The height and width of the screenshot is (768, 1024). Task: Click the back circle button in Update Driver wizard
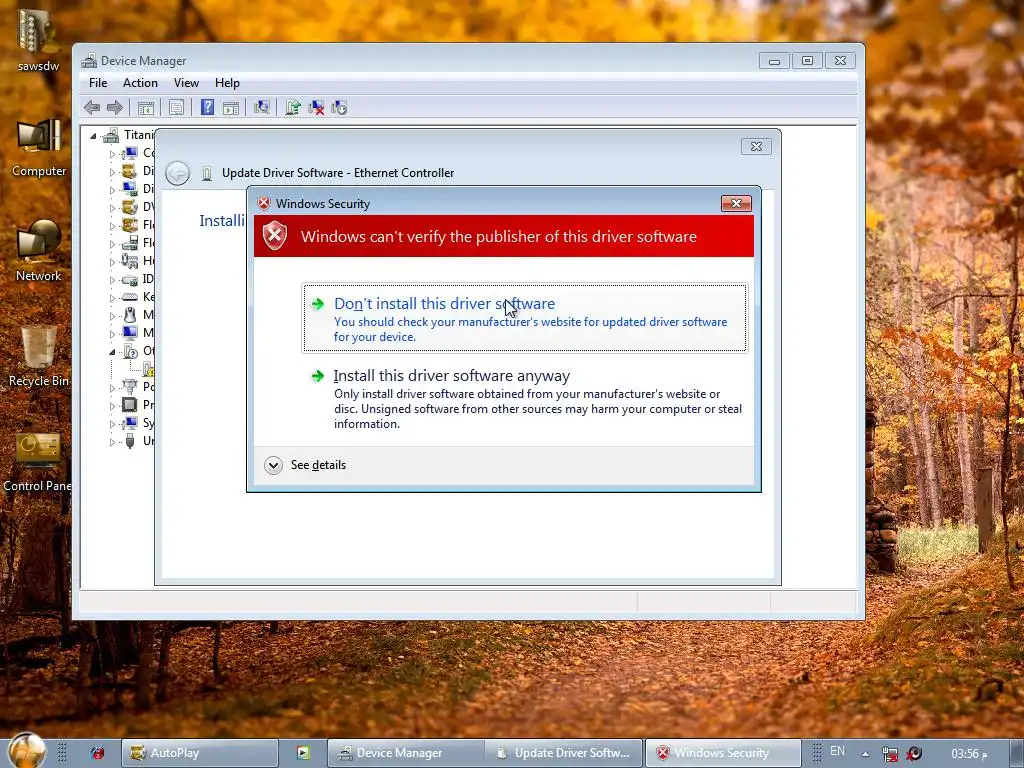[x=178, y=173]
